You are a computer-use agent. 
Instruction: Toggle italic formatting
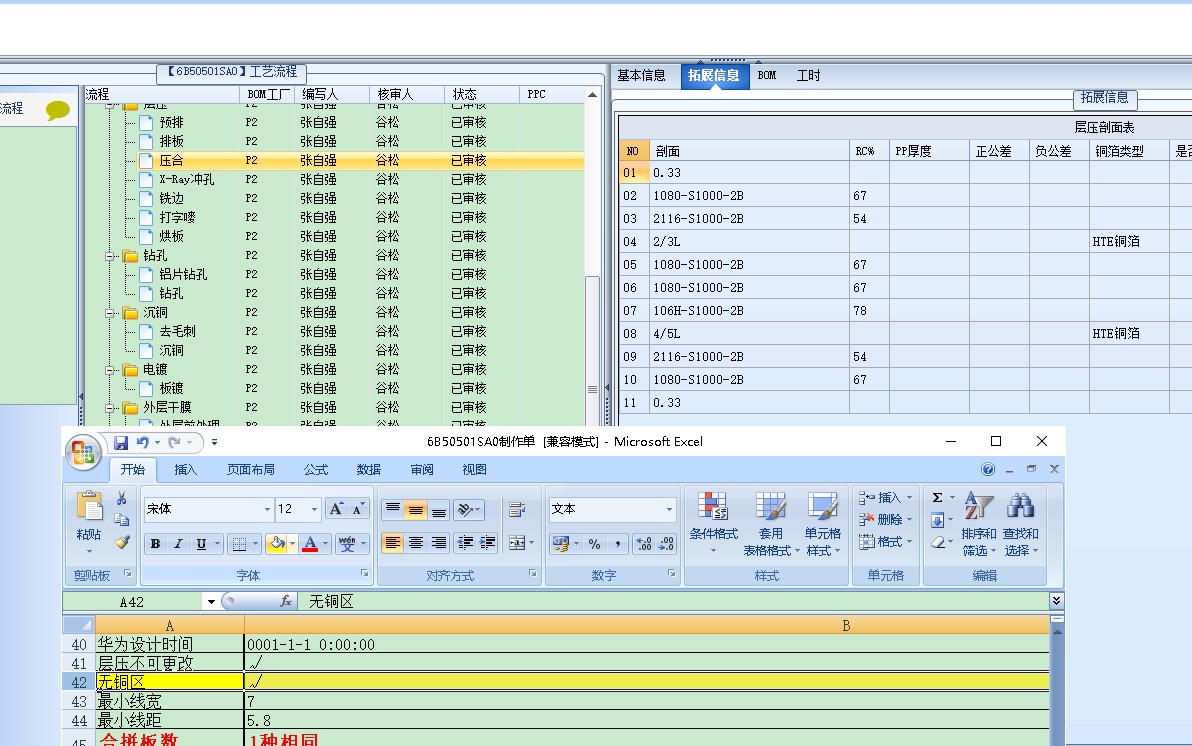click(178, 544)
